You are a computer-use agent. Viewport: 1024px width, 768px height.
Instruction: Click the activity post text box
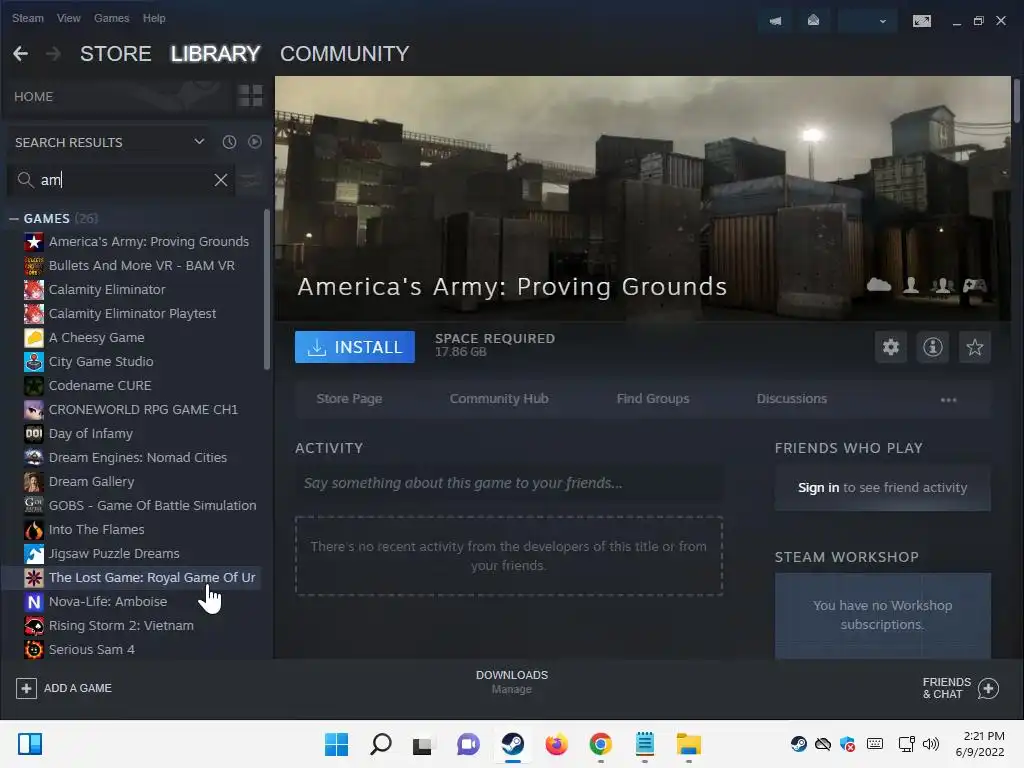click(509, 483)
